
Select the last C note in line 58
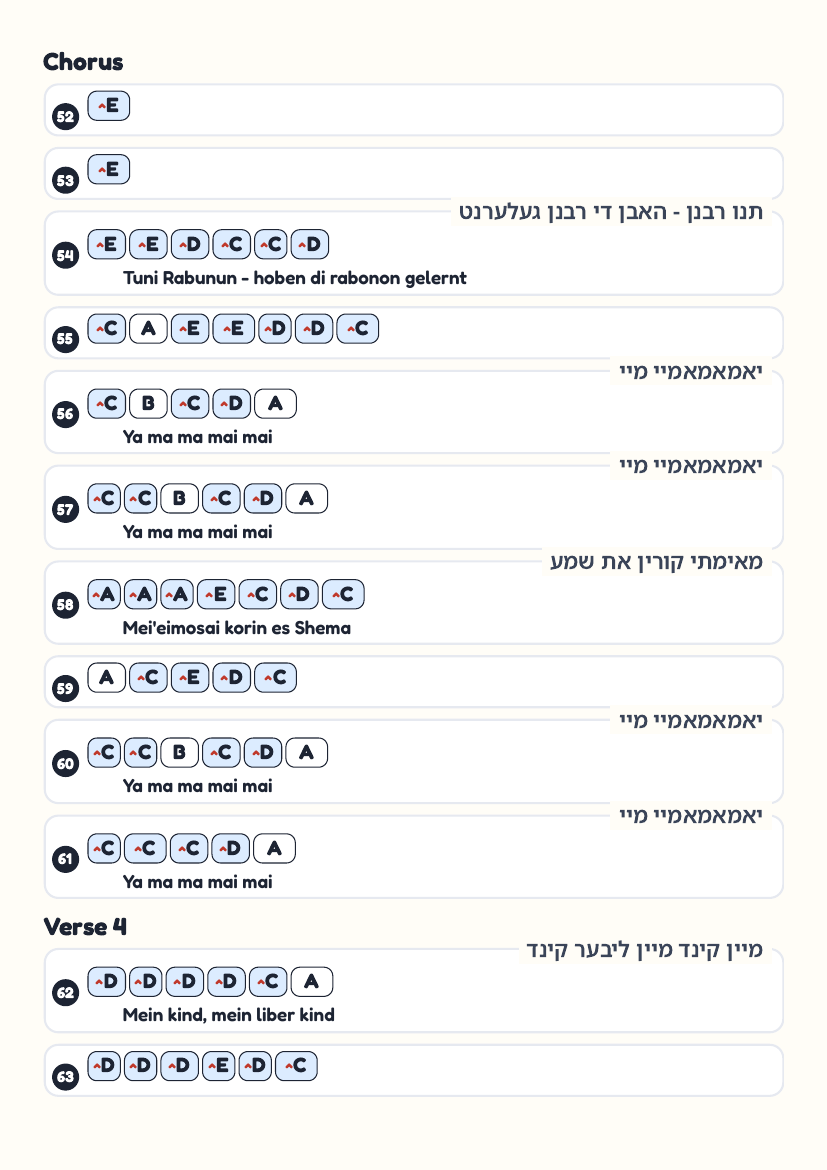point(343,595)
